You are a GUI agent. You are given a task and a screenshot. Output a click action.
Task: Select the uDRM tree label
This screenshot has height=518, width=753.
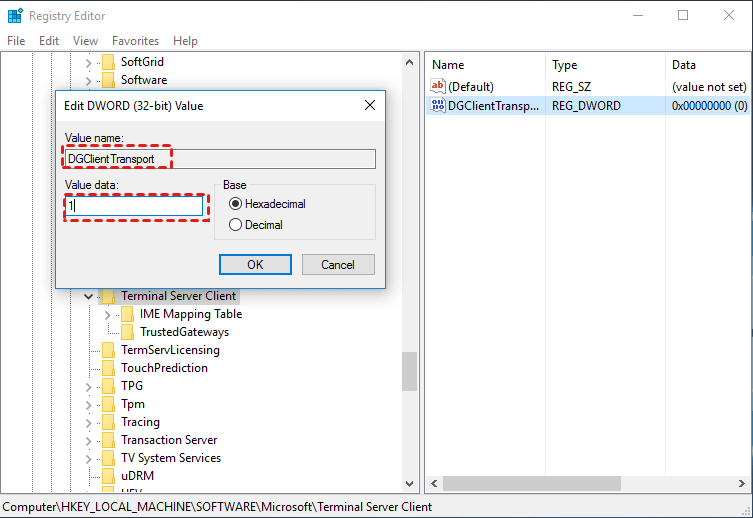click(137, 476)
